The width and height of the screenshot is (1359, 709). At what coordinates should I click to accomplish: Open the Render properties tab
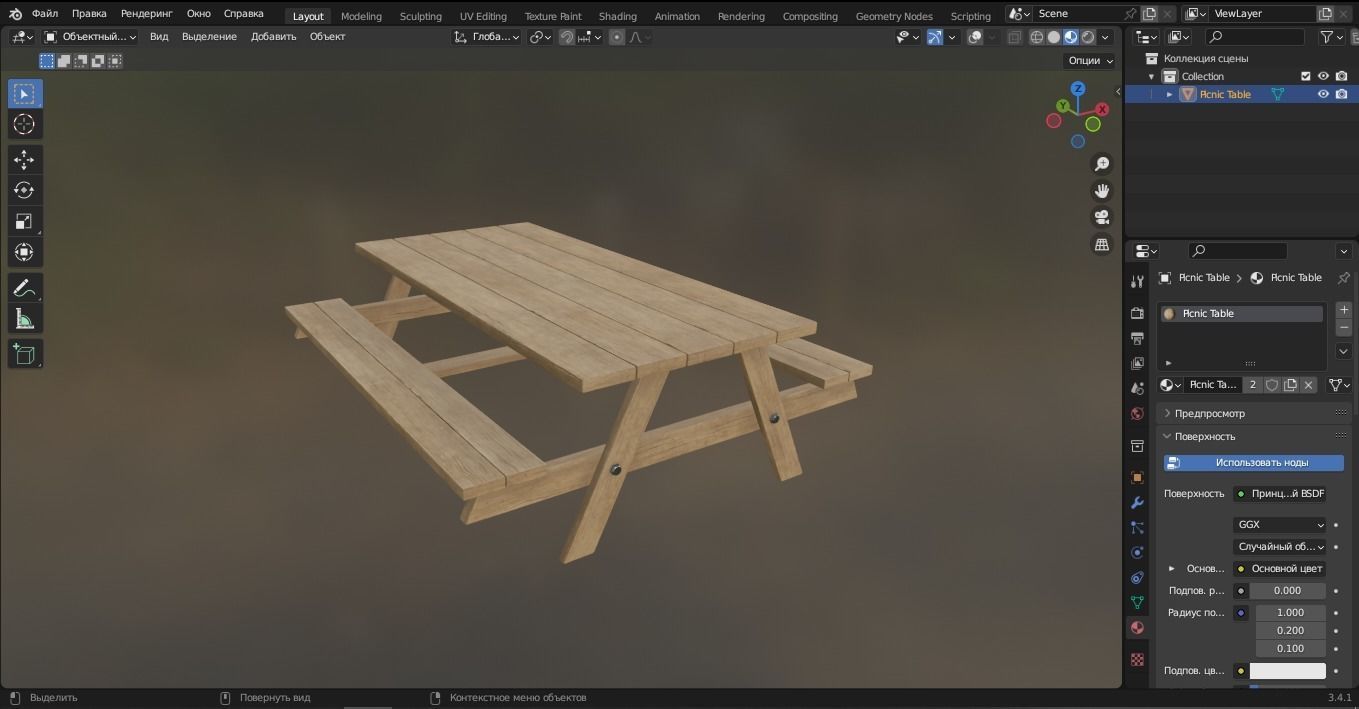1137,313
